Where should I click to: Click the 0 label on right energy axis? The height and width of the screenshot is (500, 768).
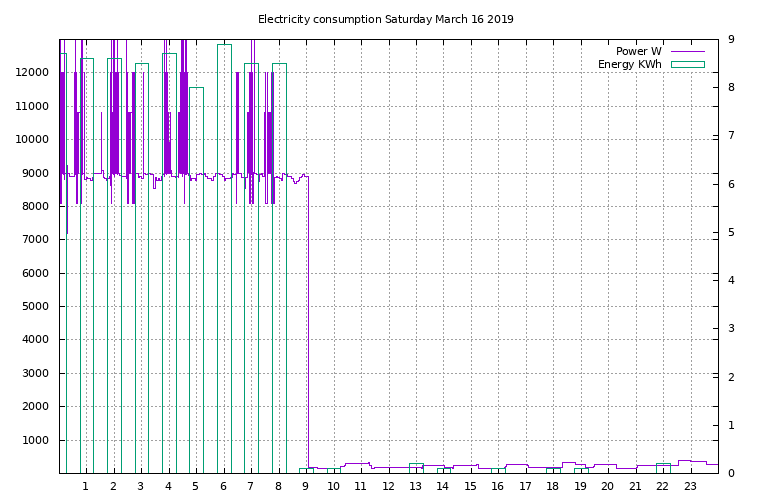(x=731, y=474)
